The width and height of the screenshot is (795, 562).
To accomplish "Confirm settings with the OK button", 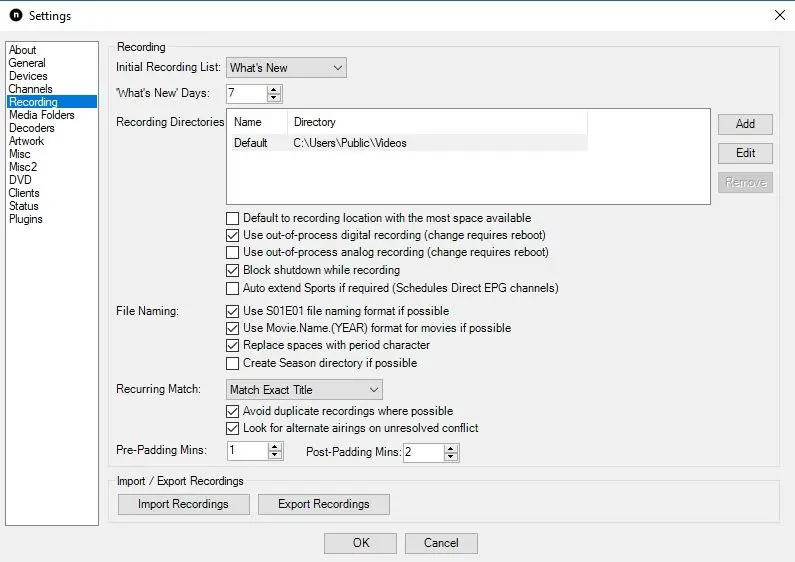I will [x=360, y=543].
